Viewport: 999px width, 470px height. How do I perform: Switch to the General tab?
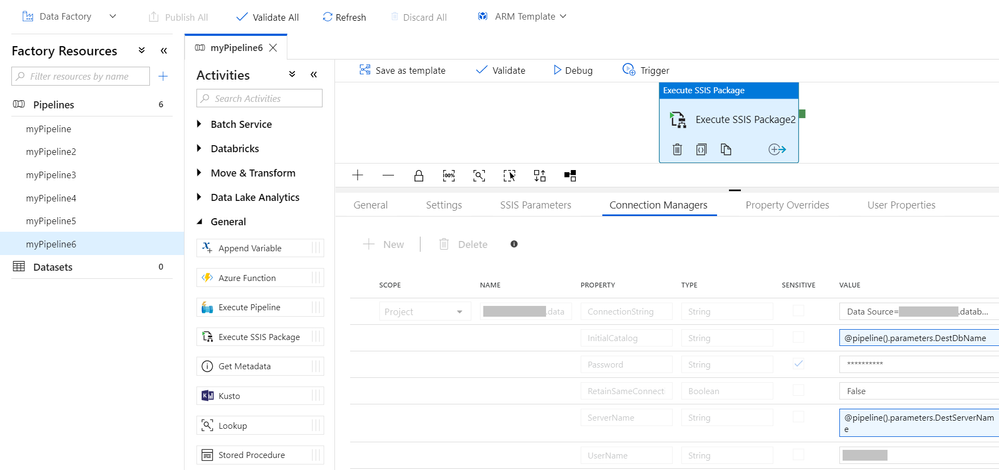pos(370,205)
